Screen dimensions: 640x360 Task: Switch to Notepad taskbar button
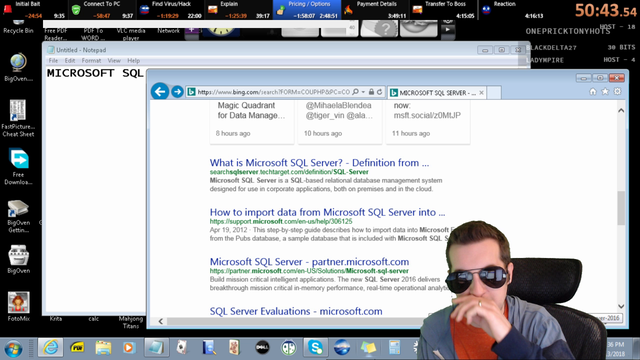click(x=156, y=348)
